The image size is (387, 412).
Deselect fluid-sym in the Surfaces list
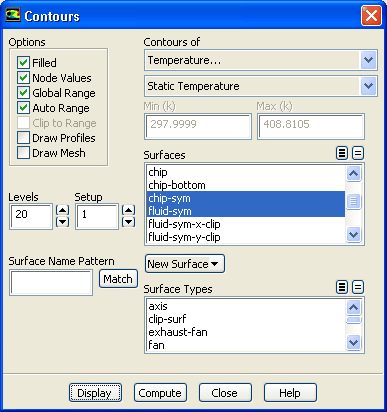[246, 211]
